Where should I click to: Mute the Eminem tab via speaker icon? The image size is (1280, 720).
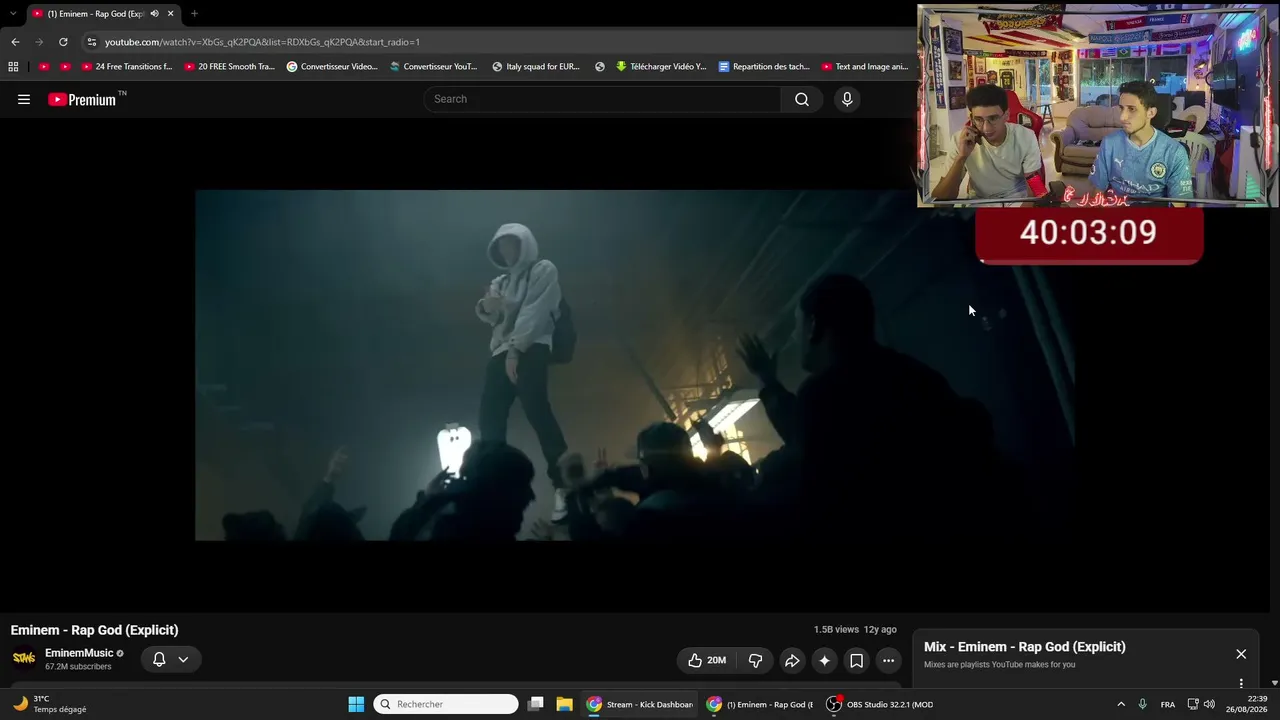click(154, 14)
